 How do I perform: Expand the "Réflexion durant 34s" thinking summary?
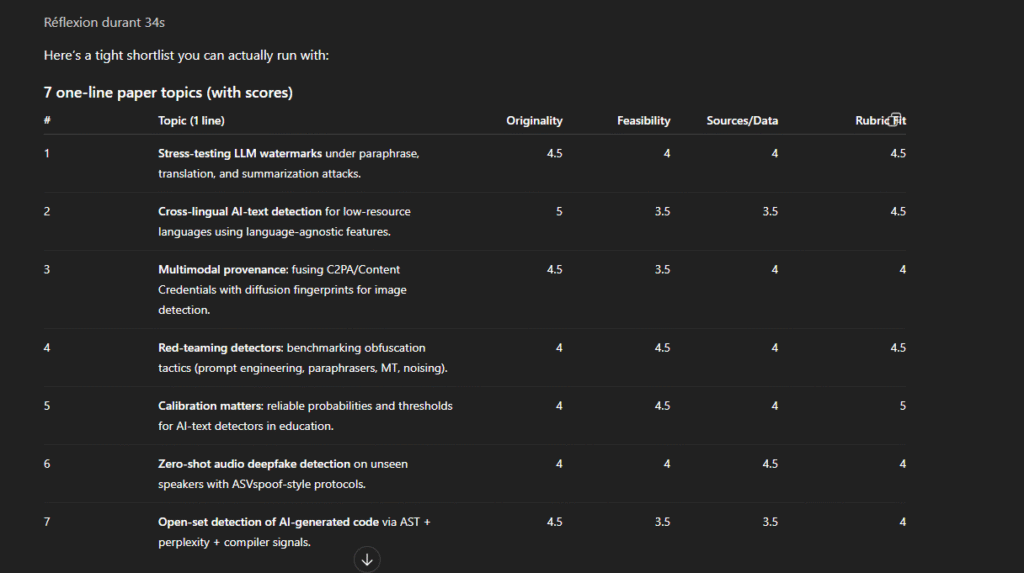(96, 22)
